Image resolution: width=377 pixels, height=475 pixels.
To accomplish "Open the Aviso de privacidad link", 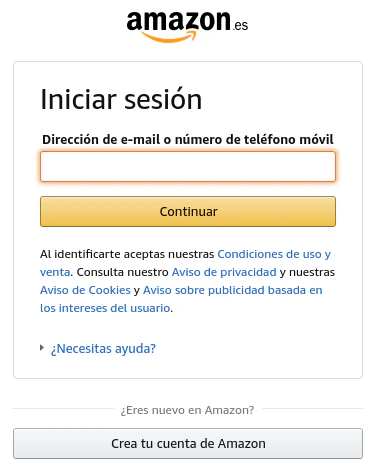I will tap(224, 272).
